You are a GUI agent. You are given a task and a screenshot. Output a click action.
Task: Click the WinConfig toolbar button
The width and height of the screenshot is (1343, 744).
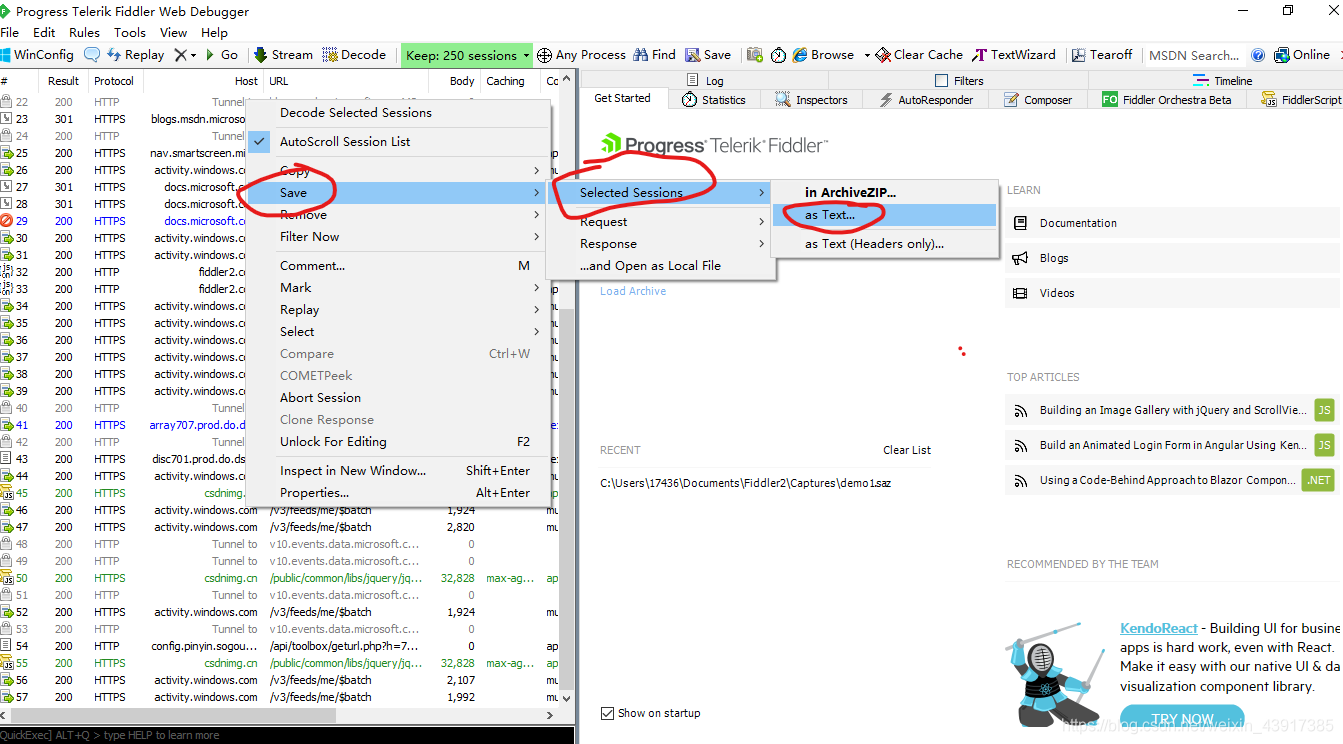pos(37,55)
